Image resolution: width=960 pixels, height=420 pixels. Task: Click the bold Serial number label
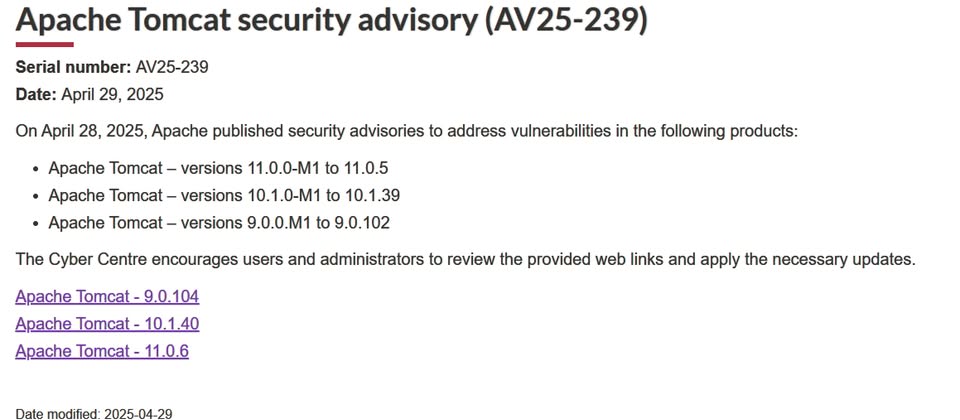73,67
